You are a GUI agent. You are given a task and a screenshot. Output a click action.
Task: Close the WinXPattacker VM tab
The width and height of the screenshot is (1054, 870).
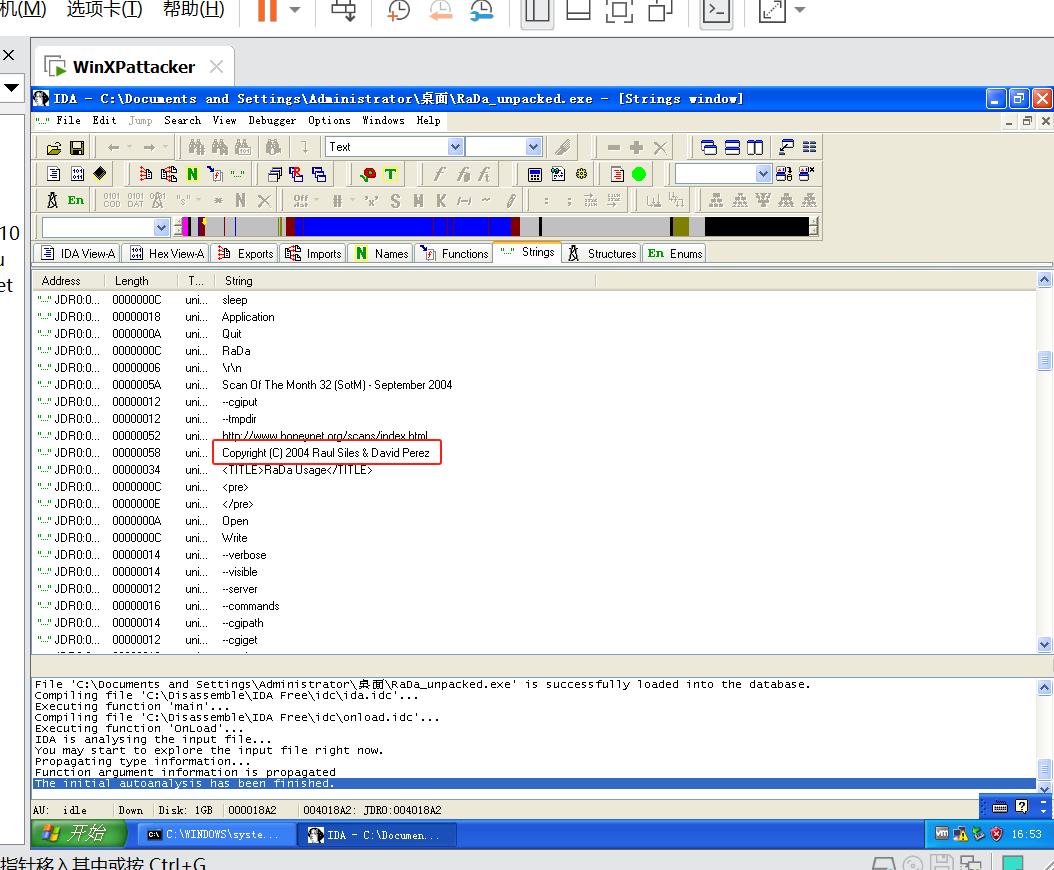(216, 67)
